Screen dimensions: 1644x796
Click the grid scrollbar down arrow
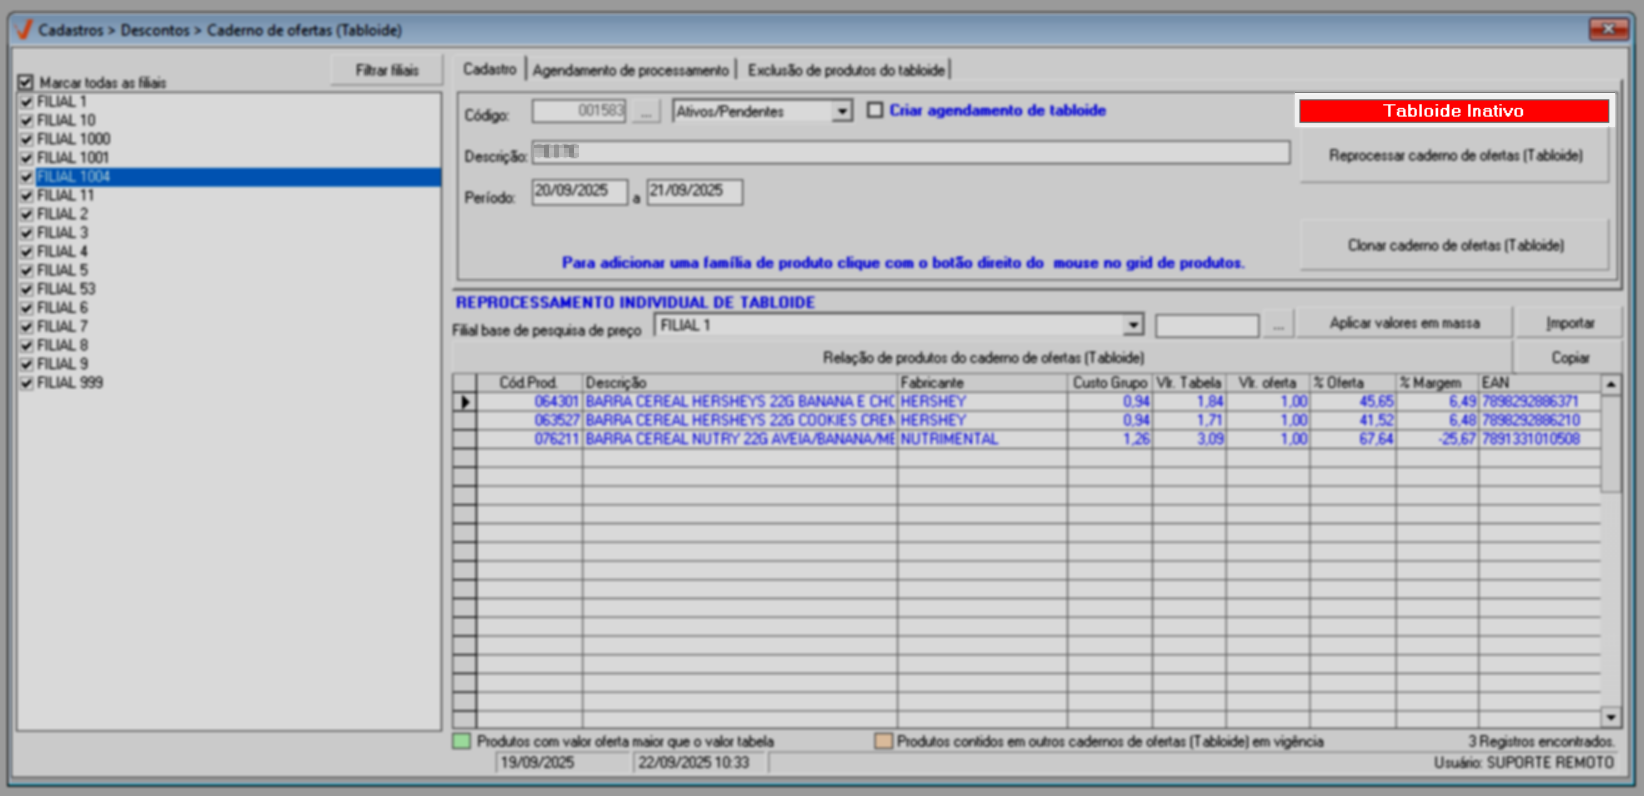1610,717
